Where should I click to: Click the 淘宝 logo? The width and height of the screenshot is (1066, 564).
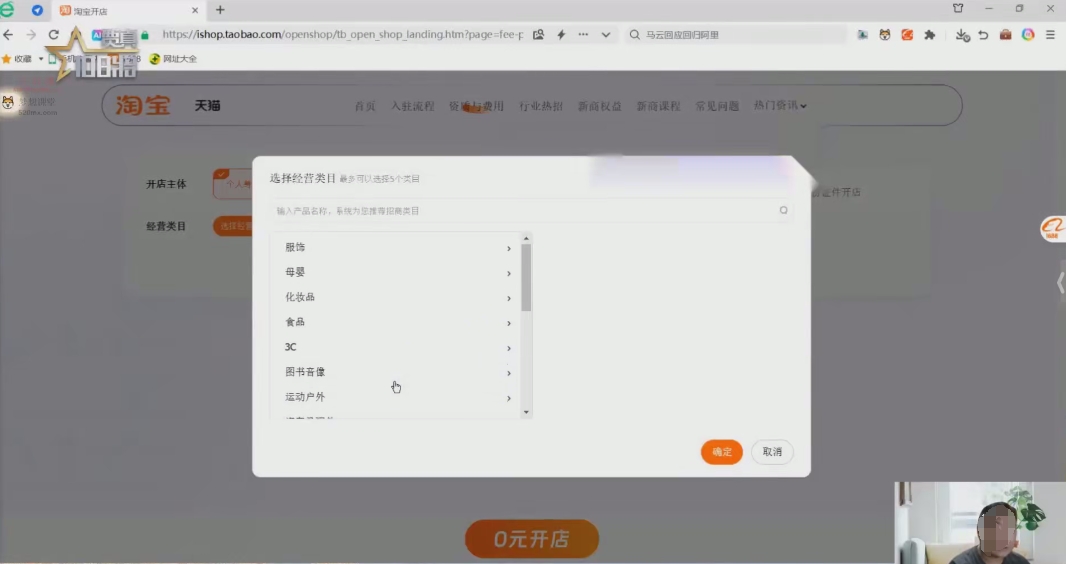click(143, 105)
